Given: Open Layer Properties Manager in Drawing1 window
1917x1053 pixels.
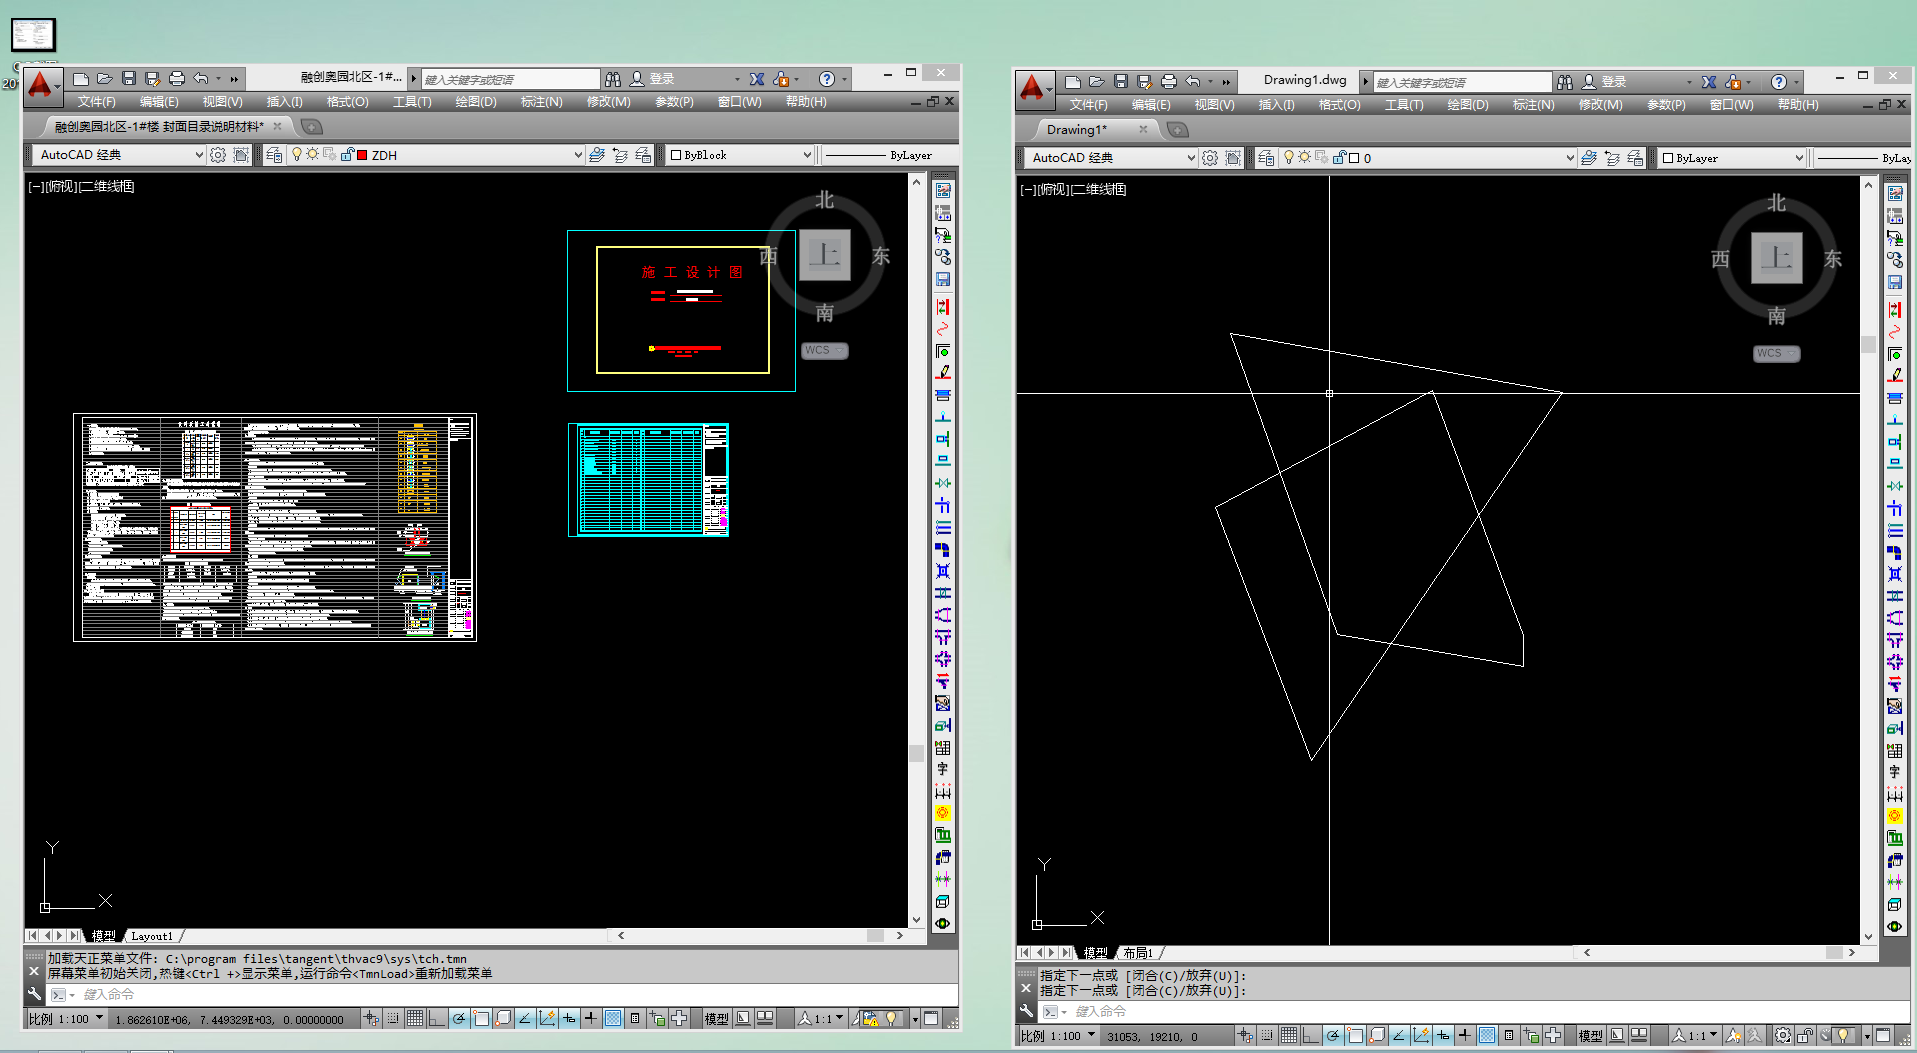Looking at the screenshot, I should (1266, 158).
